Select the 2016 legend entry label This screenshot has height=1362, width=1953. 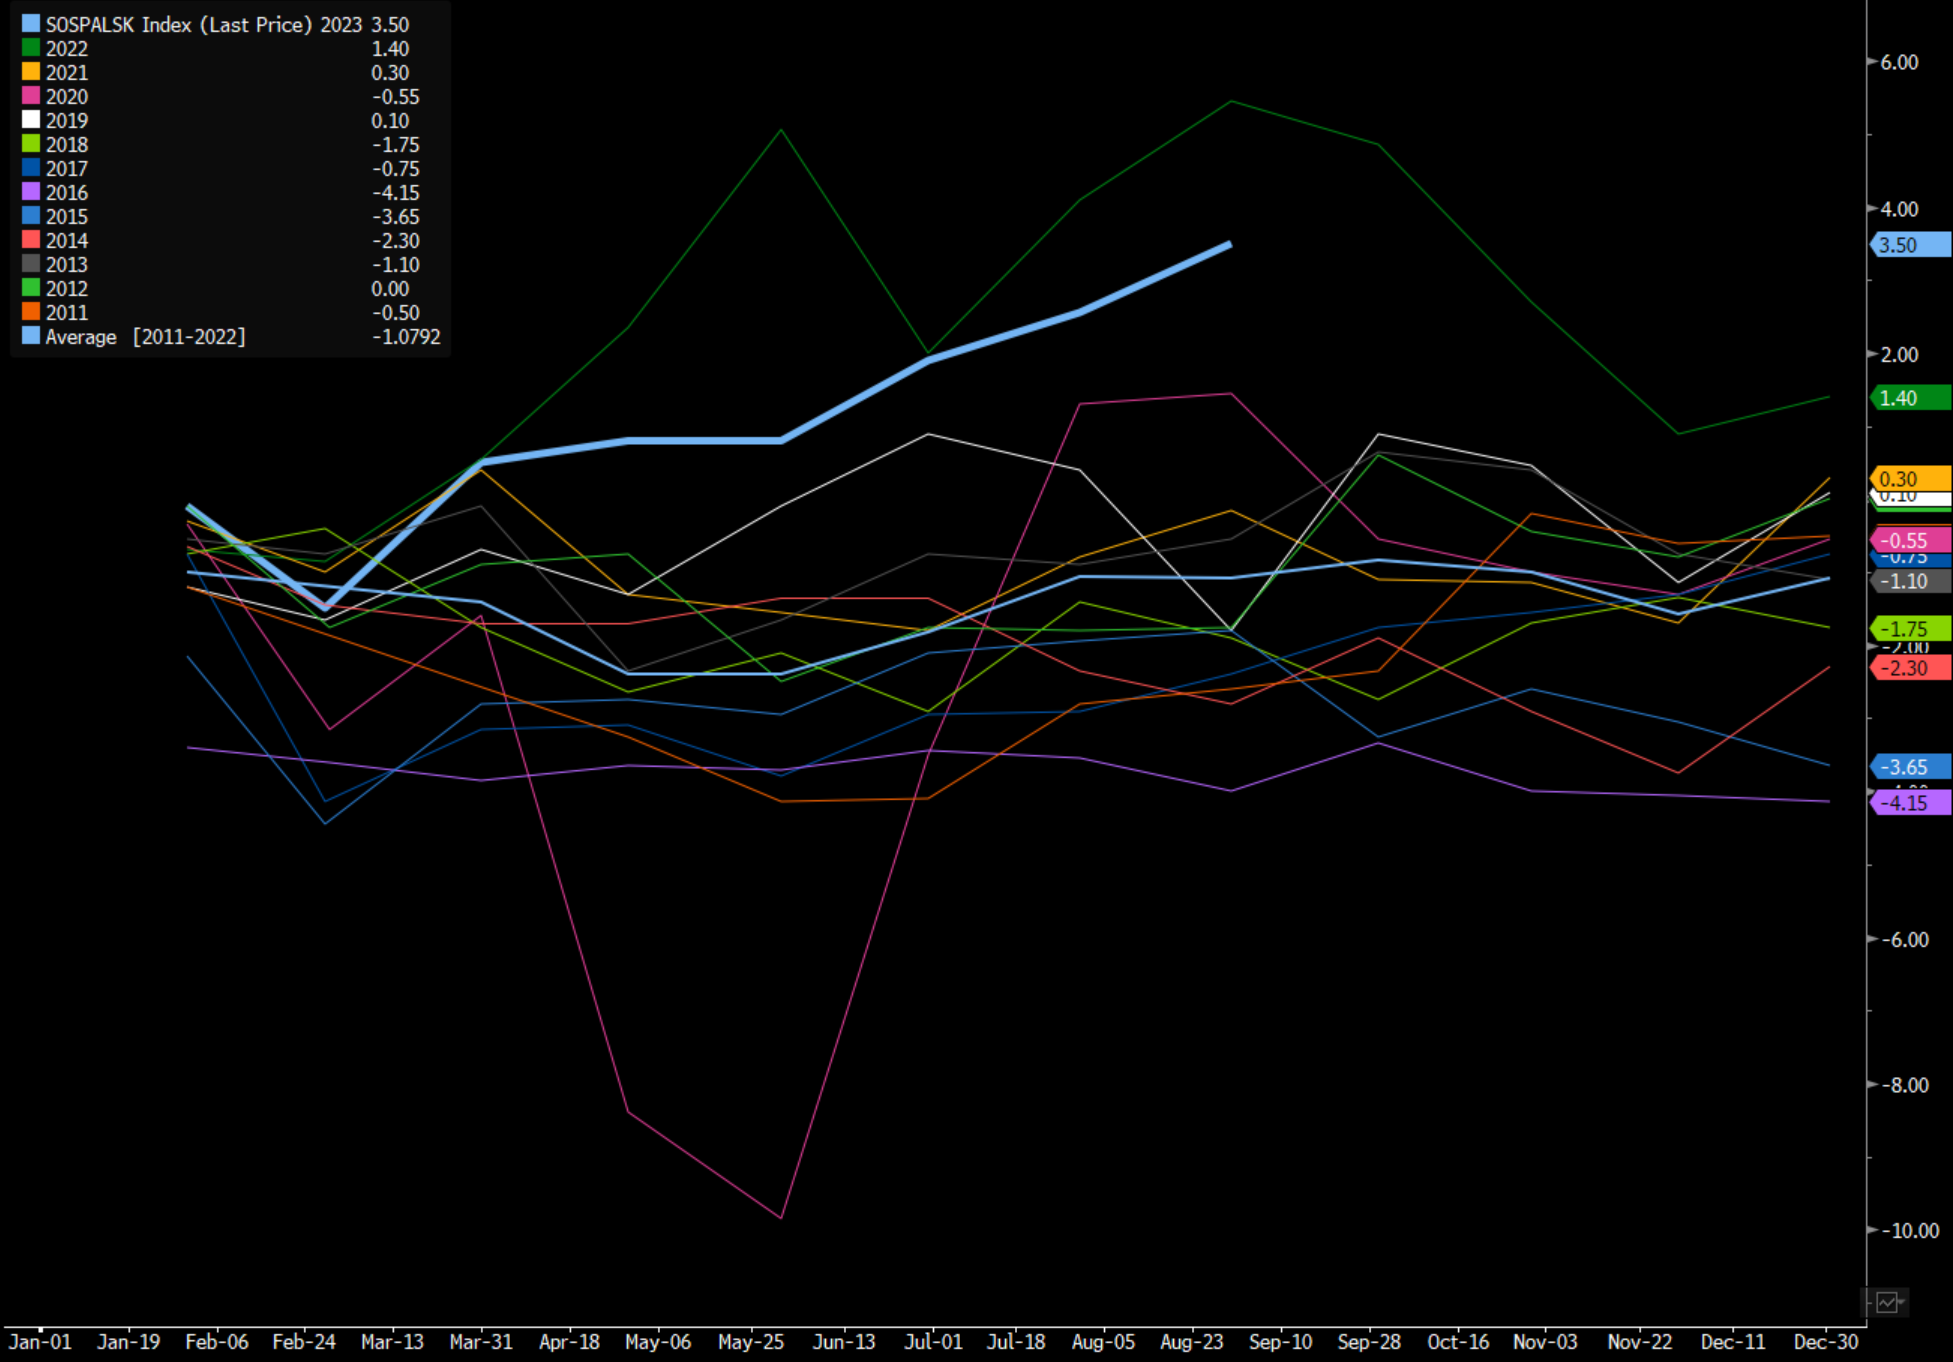click(67, 192)
